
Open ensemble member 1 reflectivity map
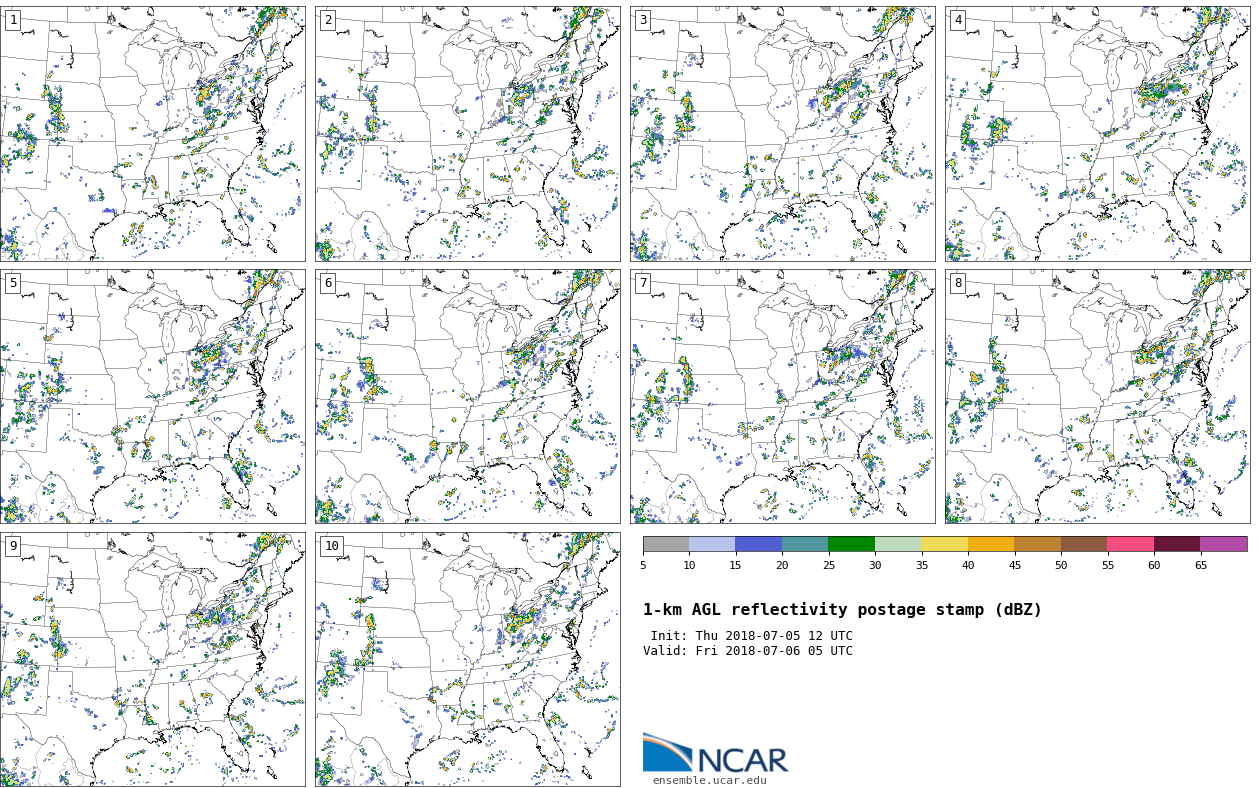[x=152, y=134]
